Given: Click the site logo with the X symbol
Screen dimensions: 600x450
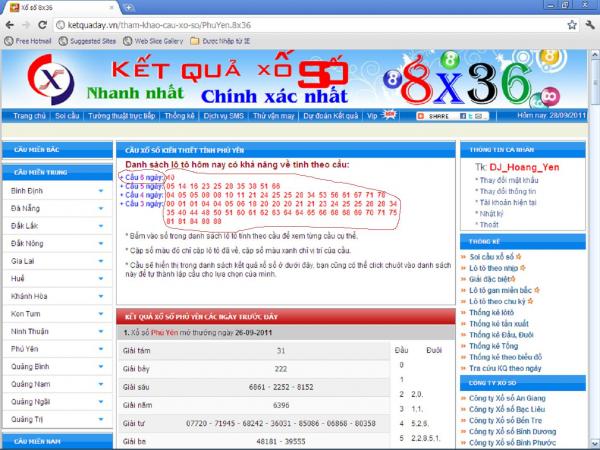Looking at the screenshot, I should click(51, 80).
